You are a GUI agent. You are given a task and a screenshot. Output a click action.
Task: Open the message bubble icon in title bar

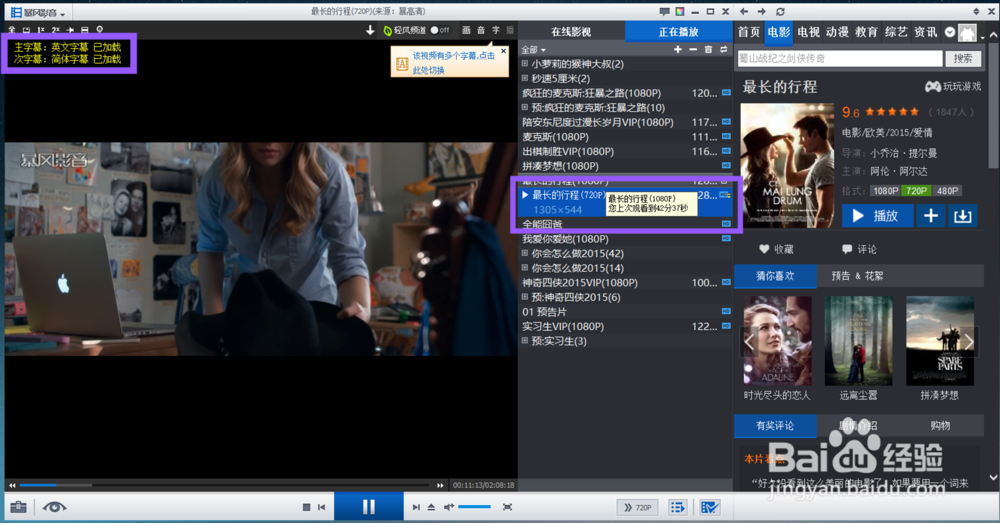click(665, 11)
